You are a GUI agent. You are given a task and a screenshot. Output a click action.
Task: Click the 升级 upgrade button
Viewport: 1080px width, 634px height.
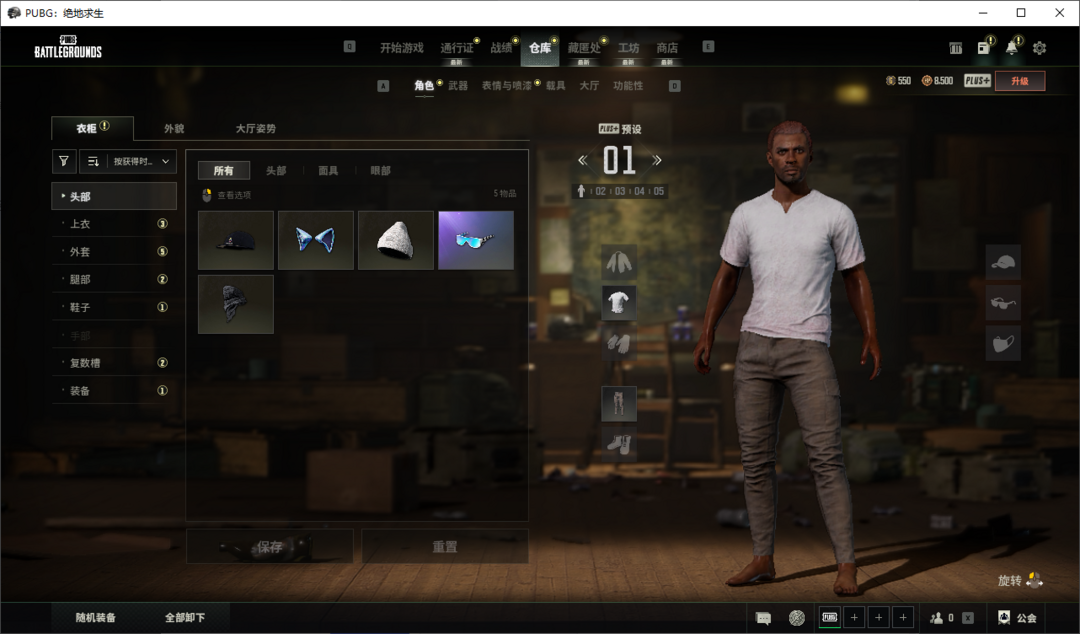pos(1020,81)
